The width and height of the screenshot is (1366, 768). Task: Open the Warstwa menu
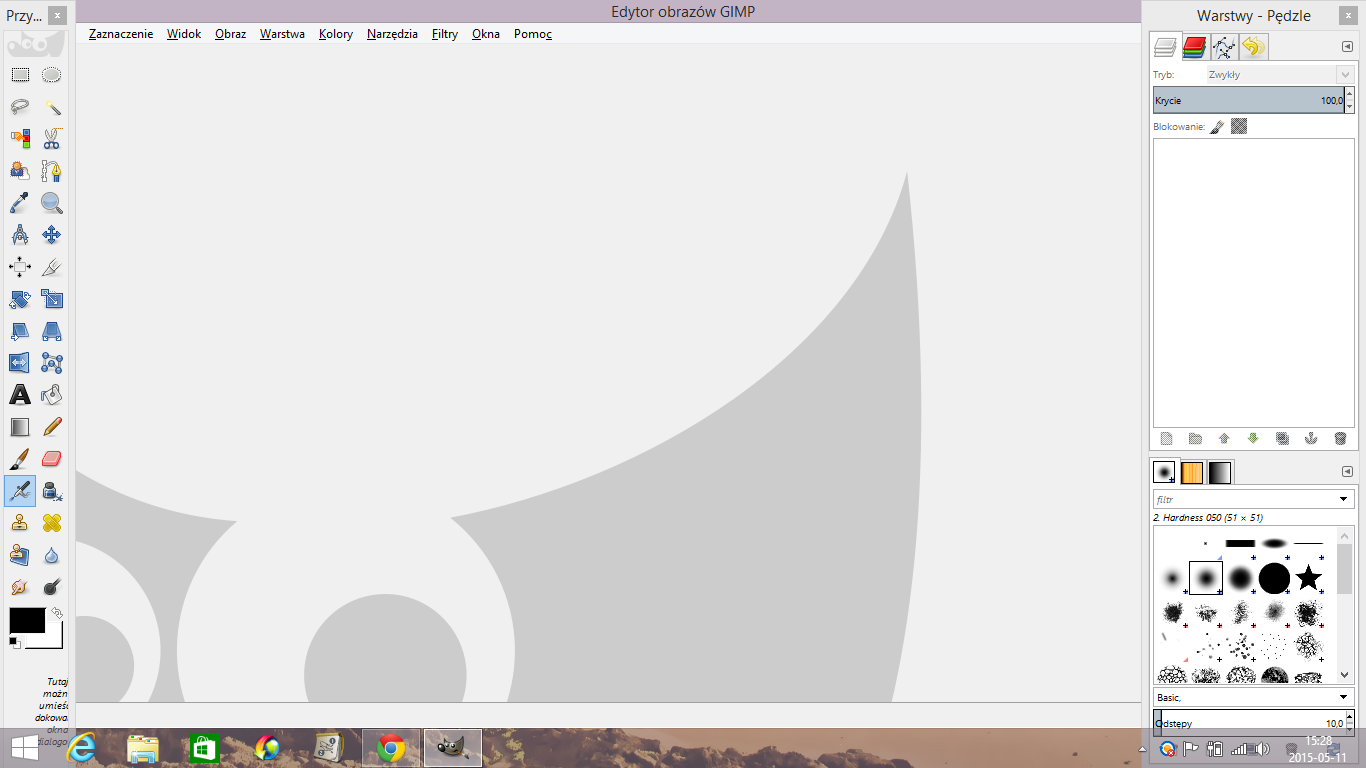click(x=282, y=34)
